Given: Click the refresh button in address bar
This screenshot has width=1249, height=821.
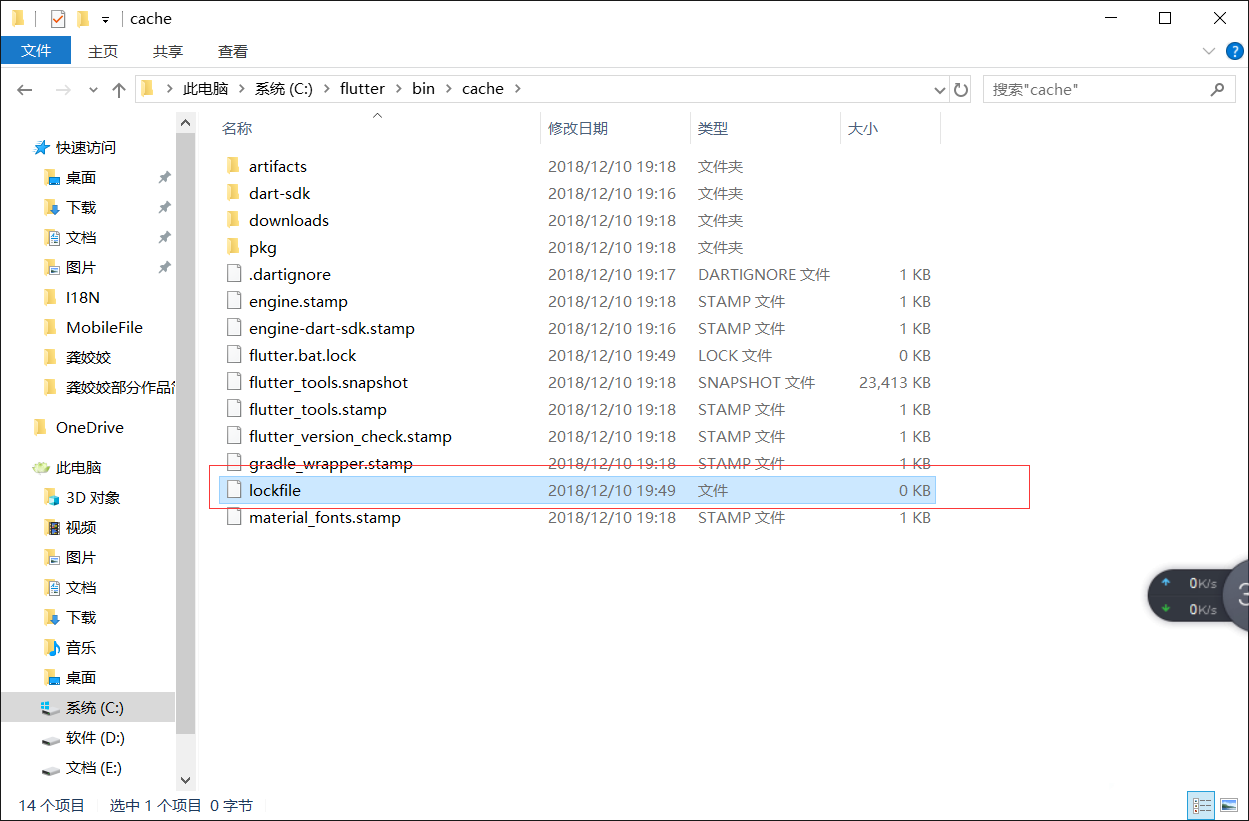Looking at the screenshot, I should click(x=961, y=89).
